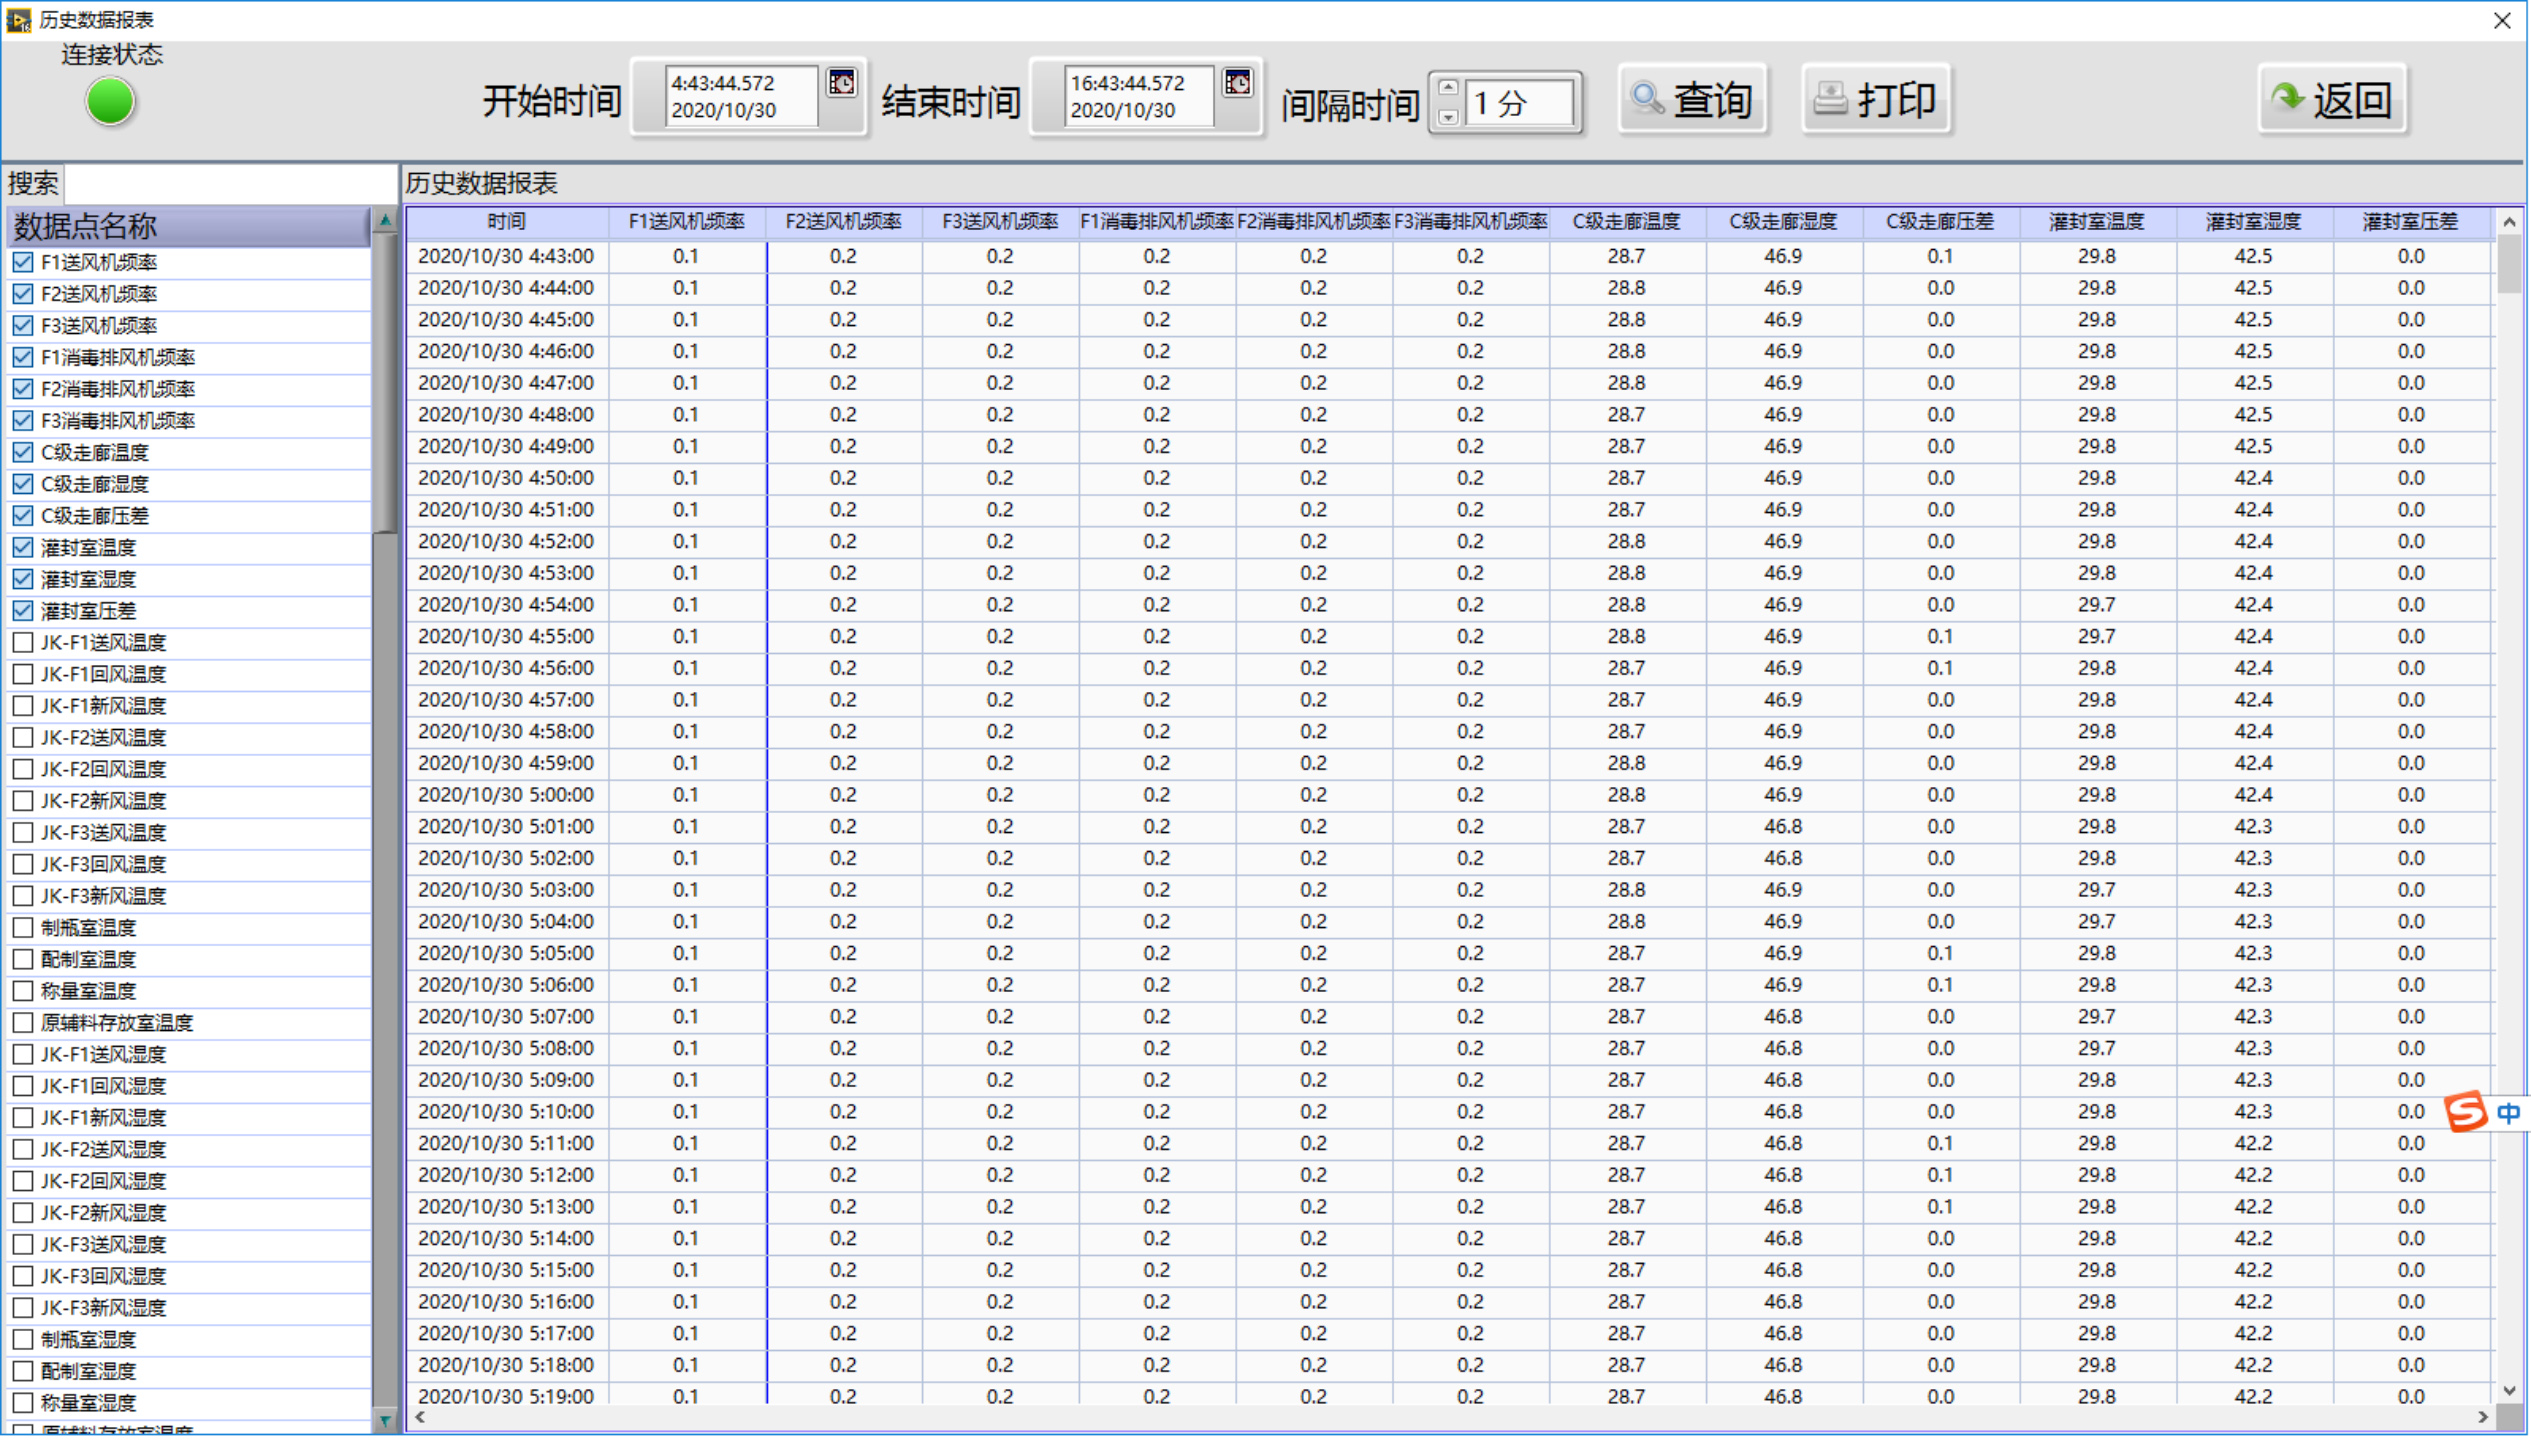
Task: Click the table vertical scroll up arrow
Action: coord(2508,222)
